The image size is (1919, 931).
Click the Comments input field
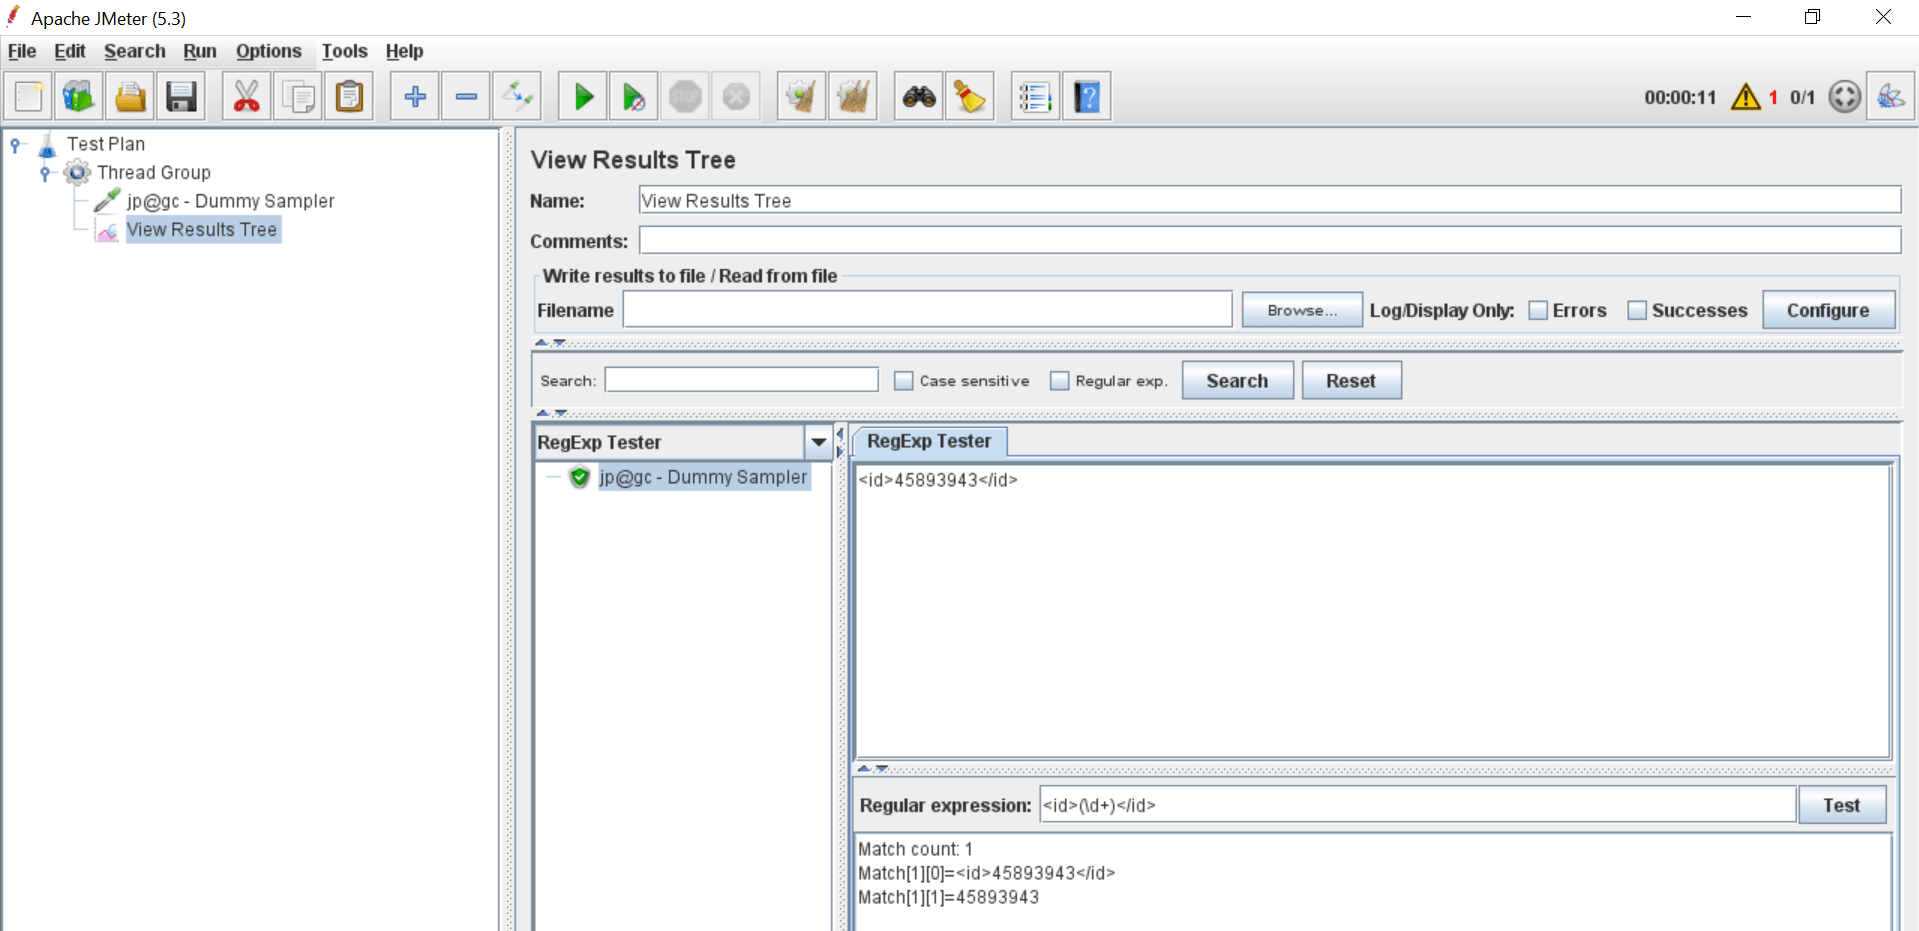1270,240
